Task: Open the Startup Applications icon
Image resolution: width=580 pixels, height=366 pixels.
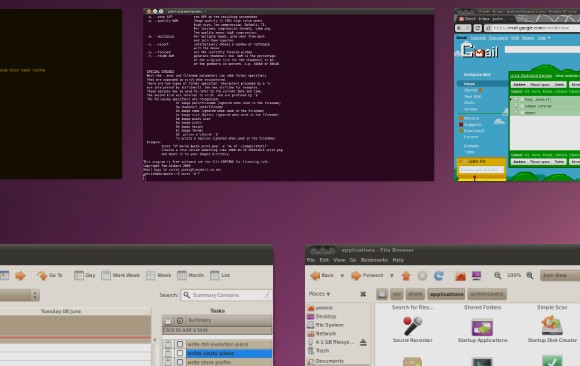Action: (x=482, y=329)
